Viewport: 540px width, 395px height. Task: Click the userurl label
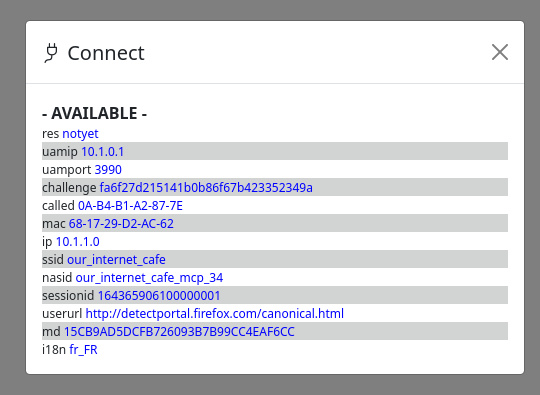(62, 314)
